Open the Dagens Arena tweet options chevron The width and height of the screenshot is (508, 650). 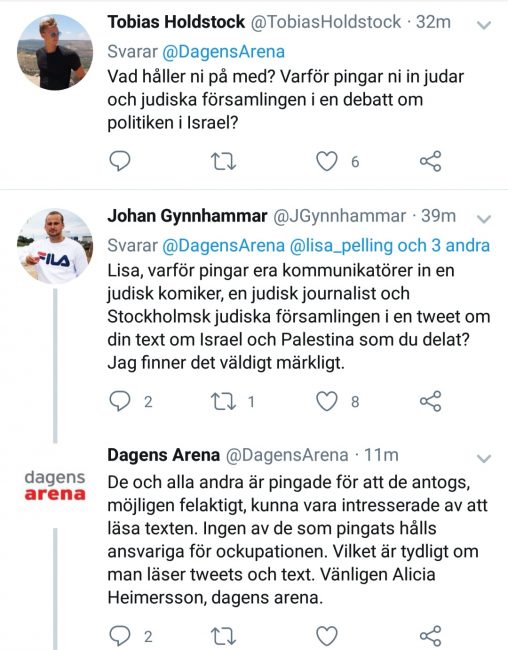[x=484, y=458]
